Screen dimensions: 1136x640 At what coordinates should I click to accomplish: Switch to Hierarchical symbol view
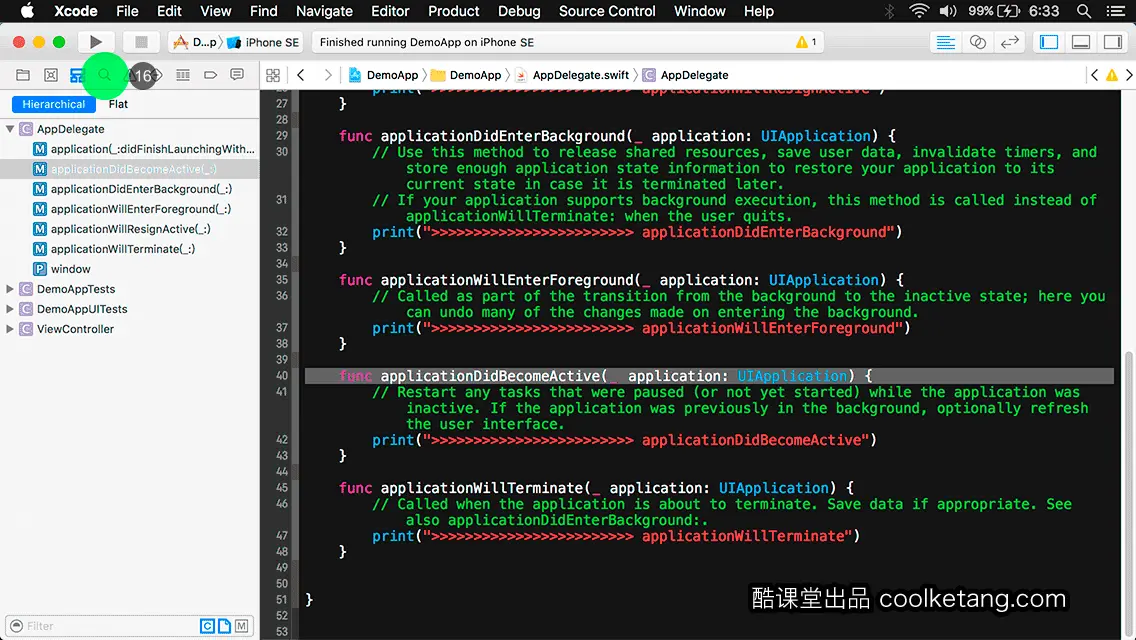coord(54,104)
